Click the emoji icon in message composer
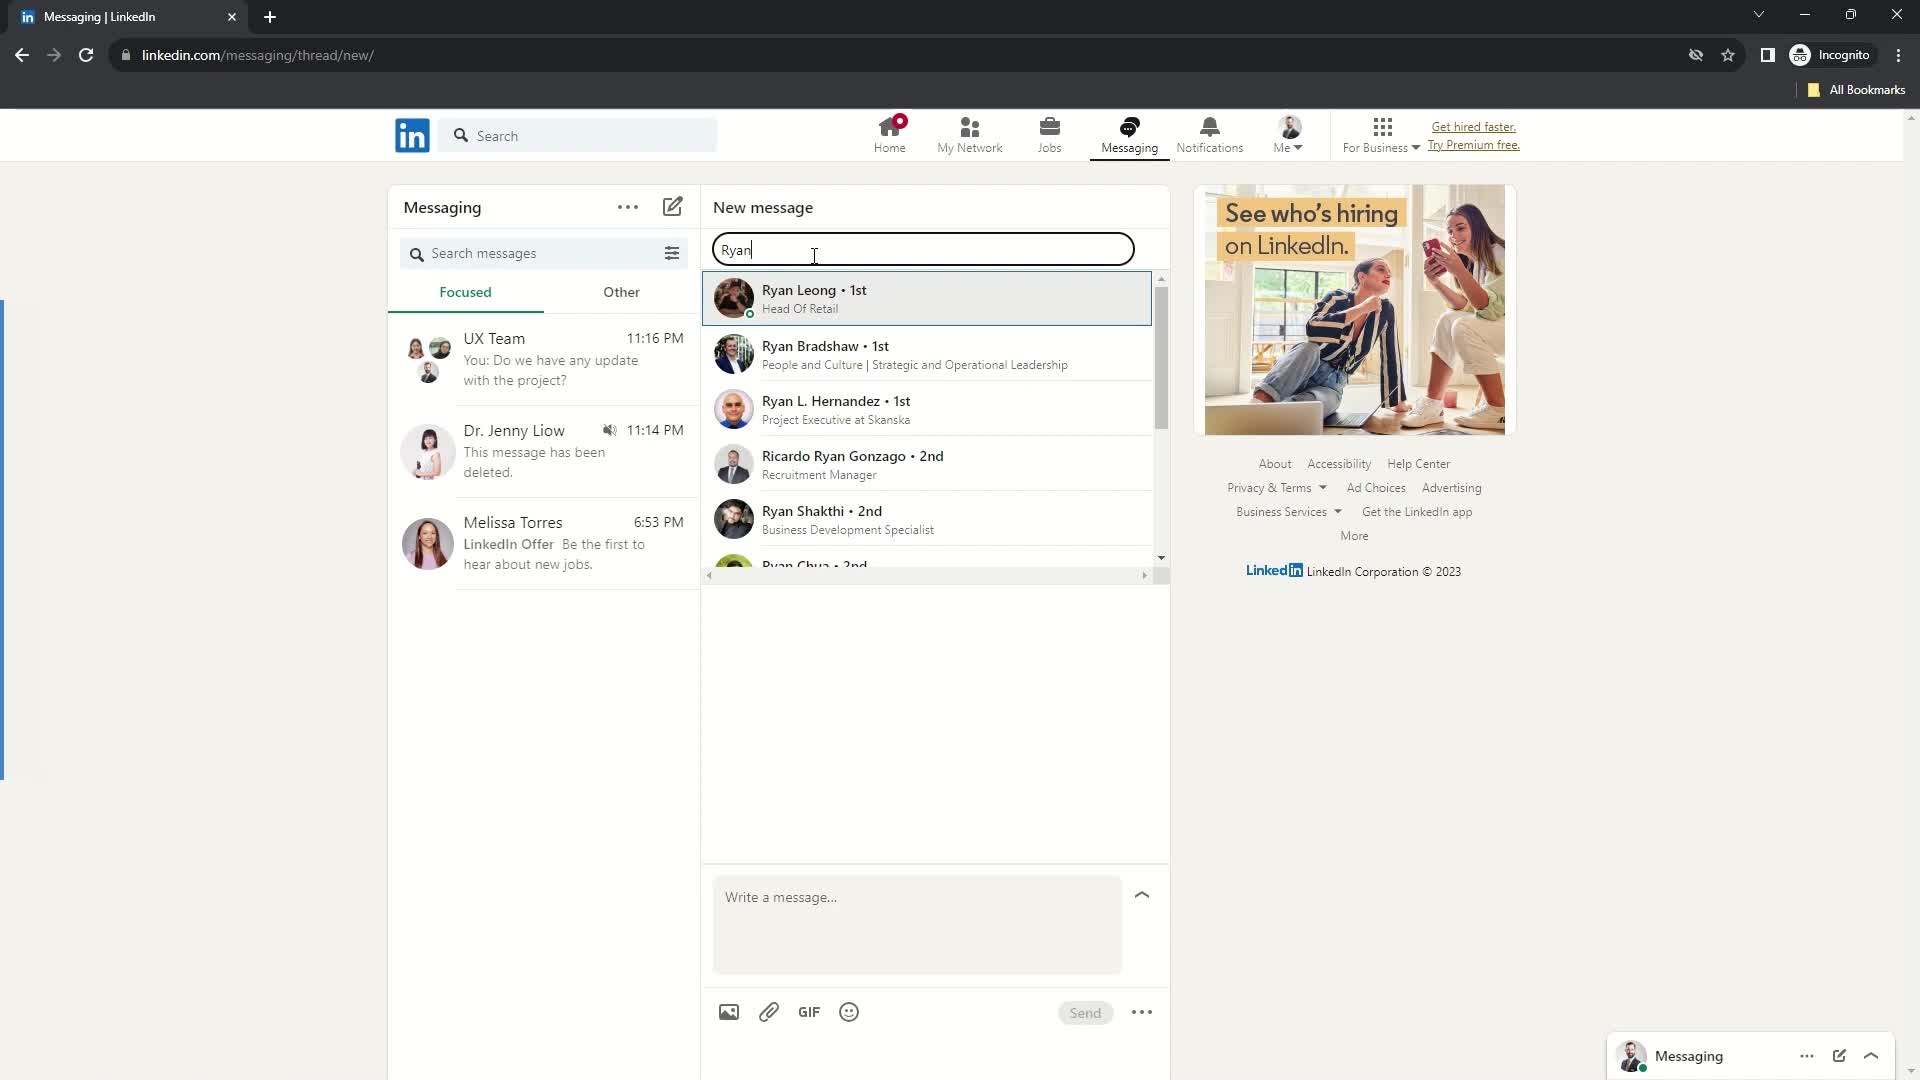The width and height of the screenshot is (1920, 1080). point(851,1013)
